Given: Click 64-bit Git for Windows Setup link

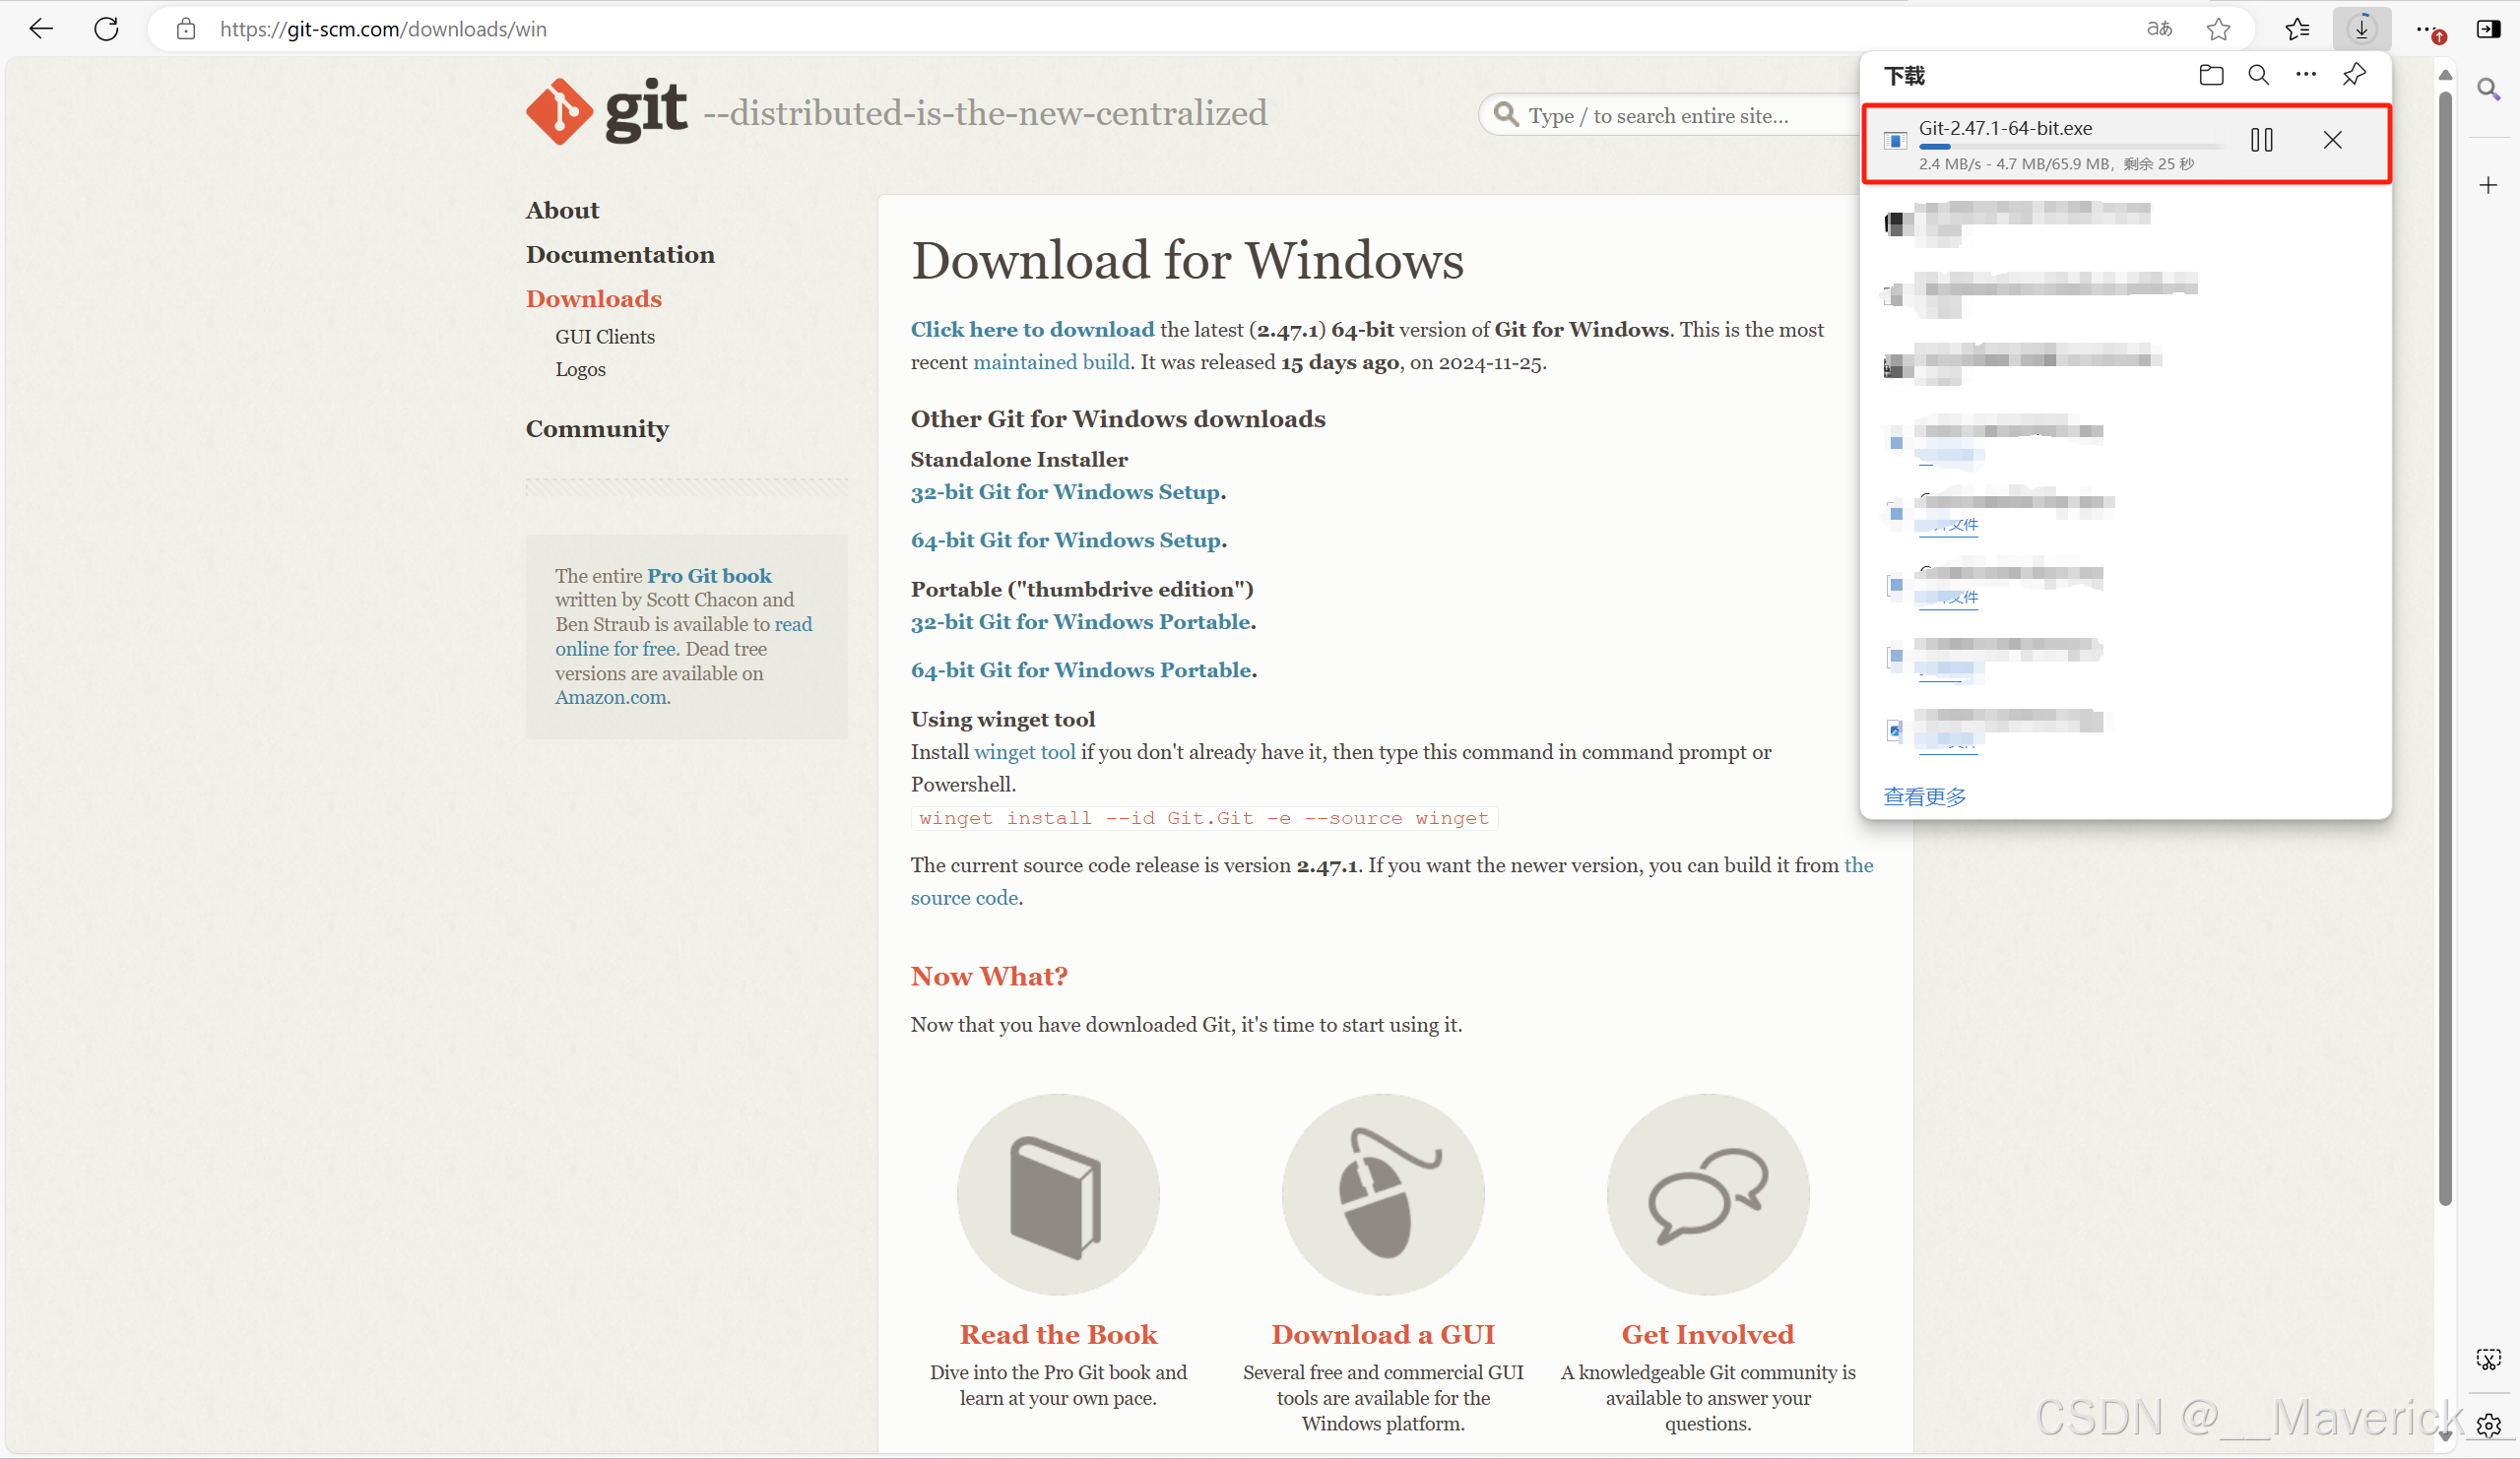Looking at the screenshot, I should point(1065,540).
